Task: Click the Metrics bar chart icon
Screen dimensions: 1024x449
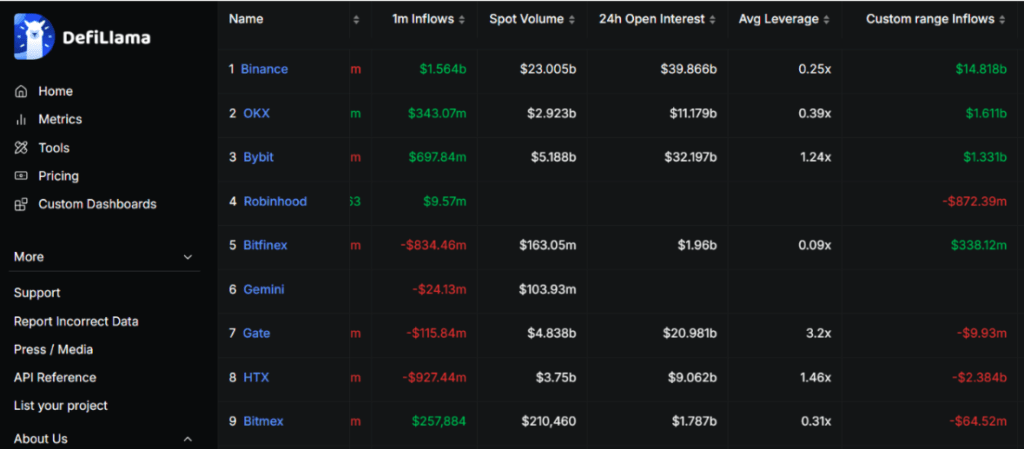Action: coord(21,119)
